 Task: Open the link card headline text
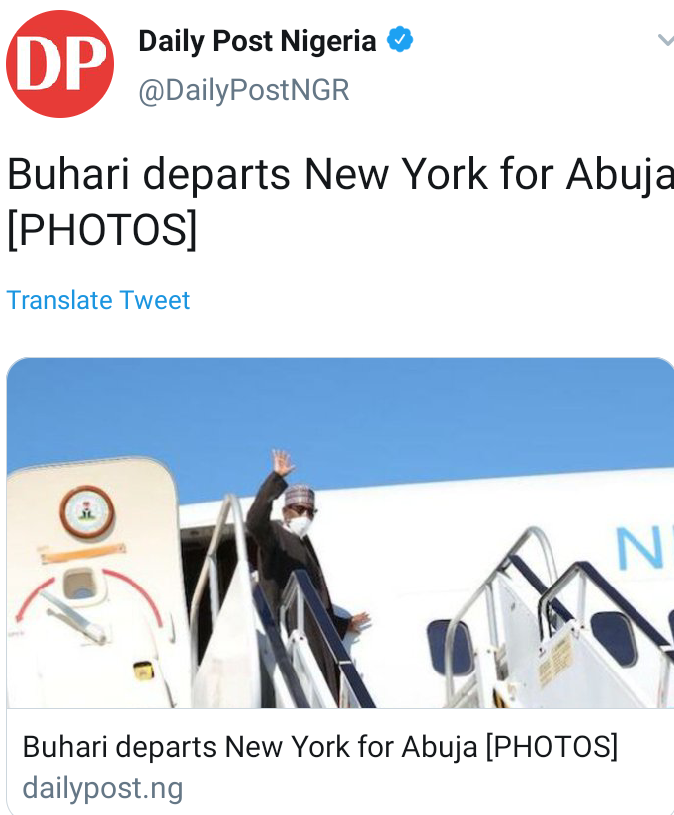point(320,747)
